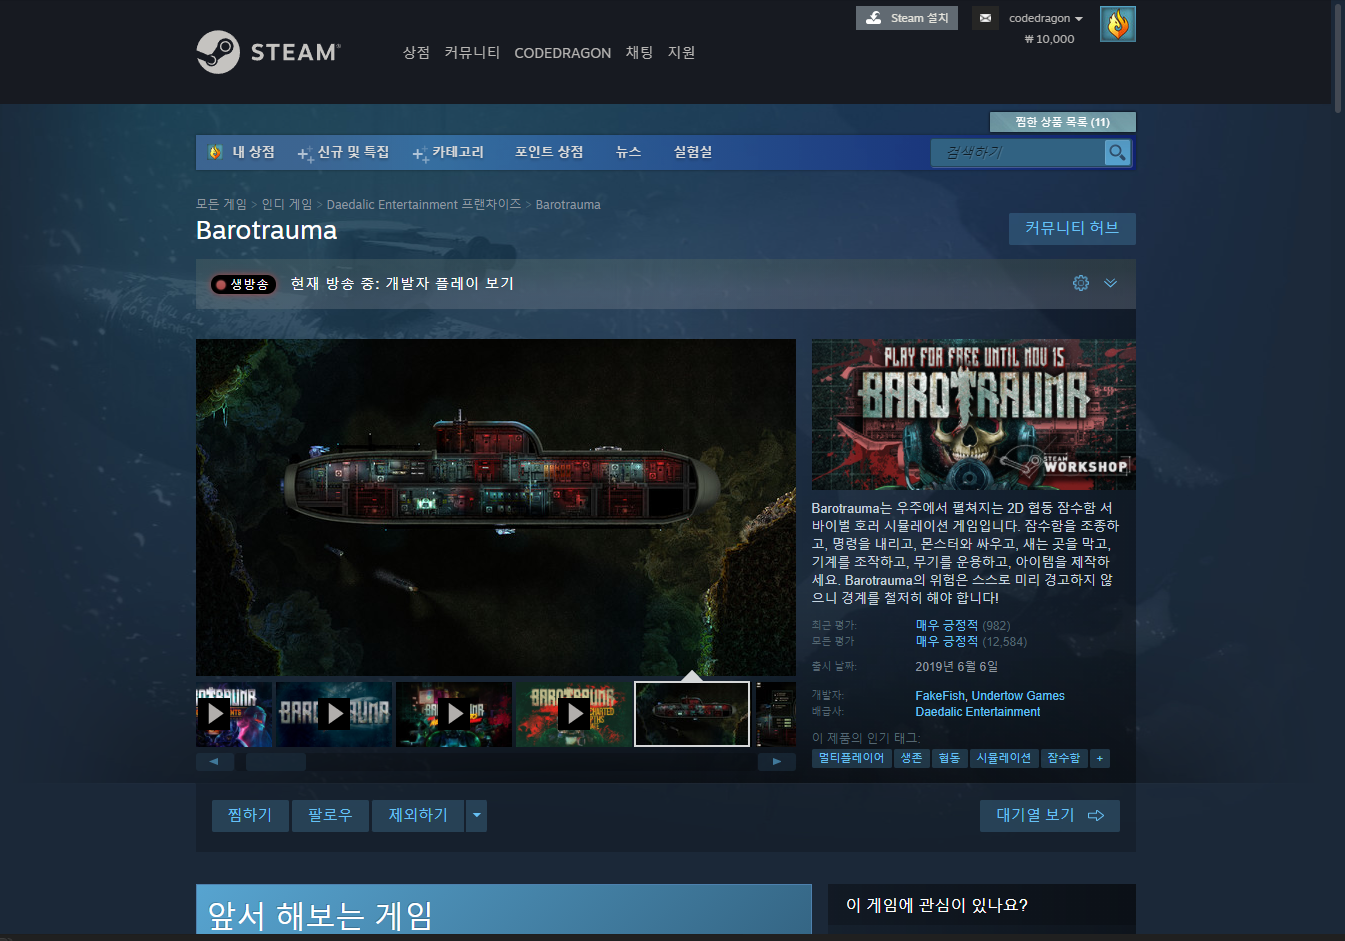
Task: Open the 뉴스 tab
Action: coord(628,152)
